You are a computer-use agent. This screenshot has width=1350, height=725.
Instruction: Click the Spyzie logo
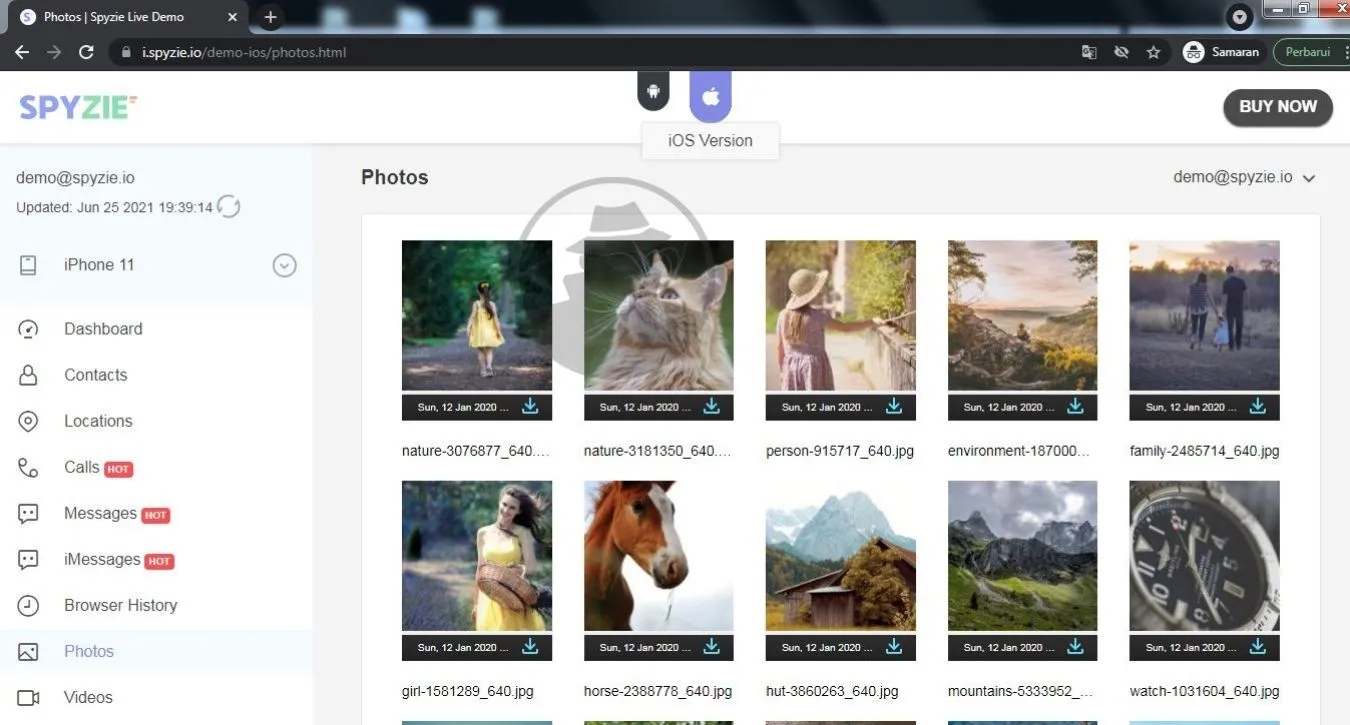point(78,107)
